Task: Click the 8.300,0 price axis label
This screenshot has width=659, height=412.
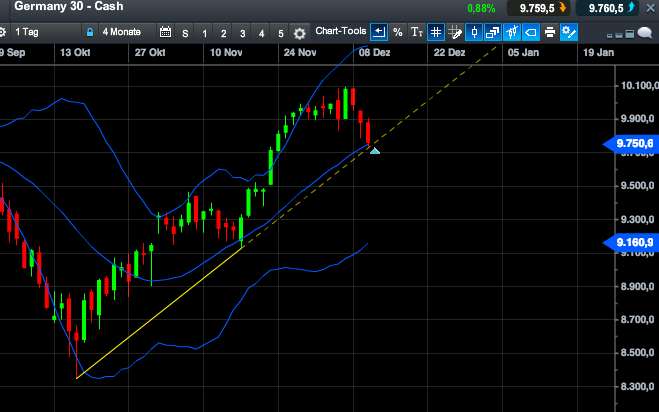Action: point(638,386)
